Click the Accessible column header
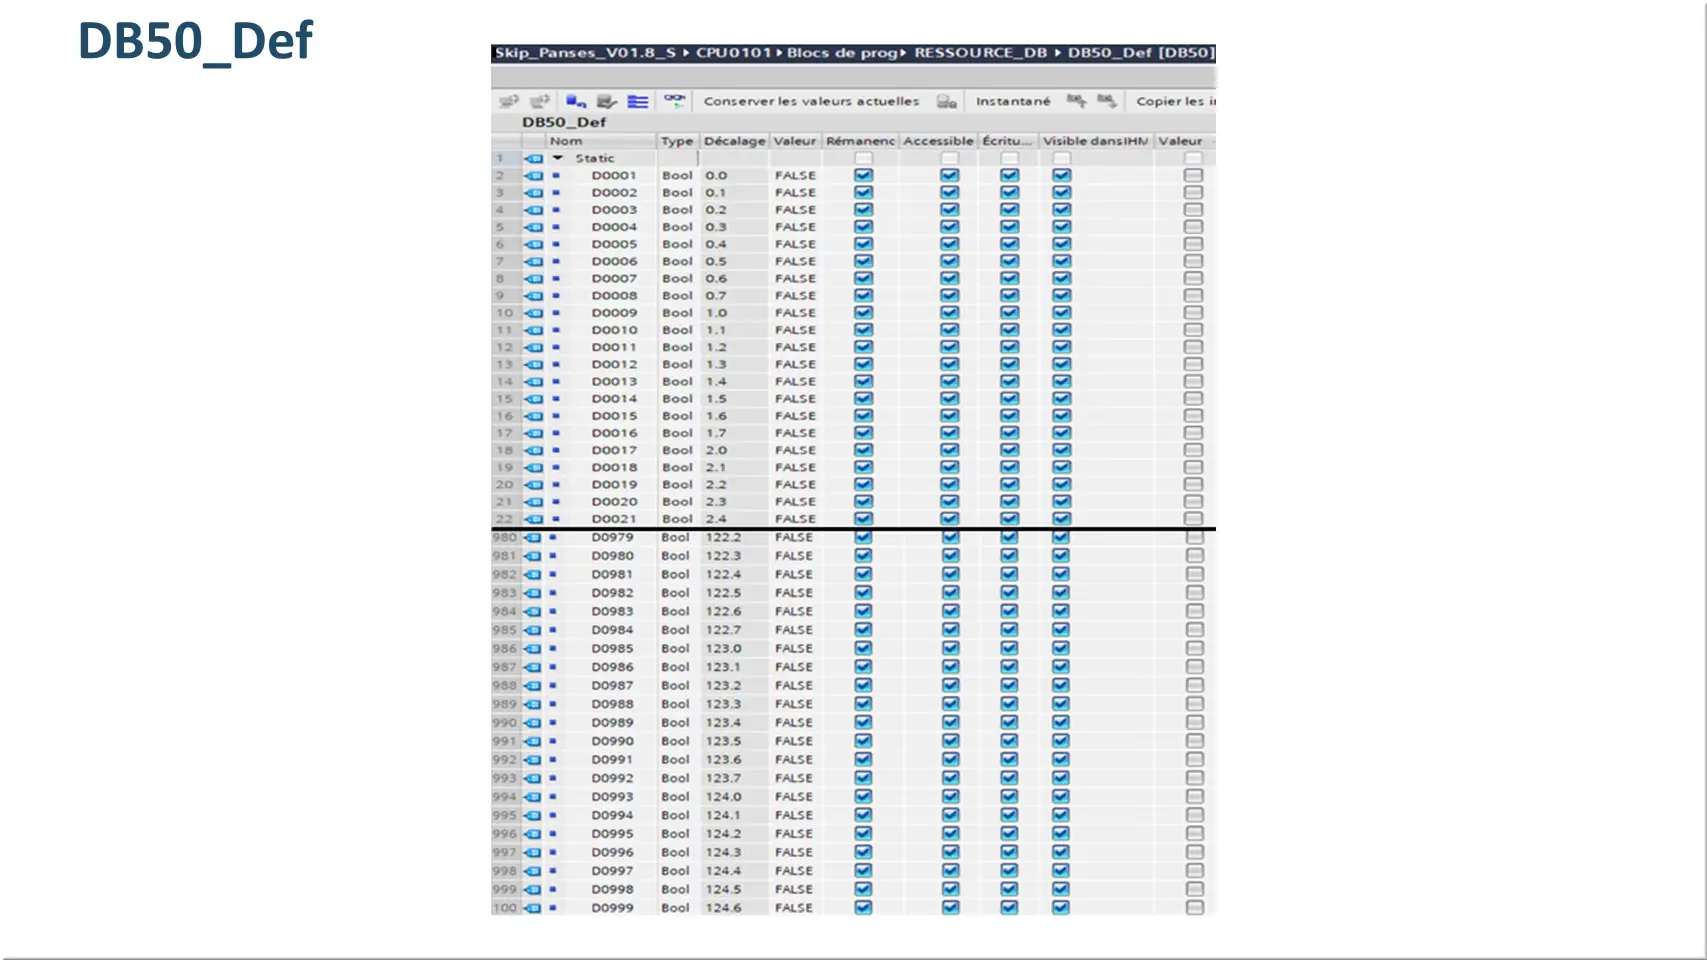This screenshot has width=1707, height=960. (x=938, y=141)
